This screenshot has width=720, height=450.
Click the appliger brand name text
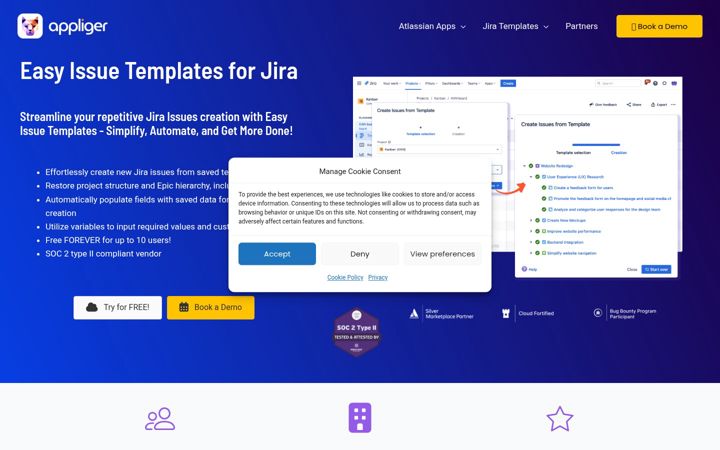click(78, 27)
